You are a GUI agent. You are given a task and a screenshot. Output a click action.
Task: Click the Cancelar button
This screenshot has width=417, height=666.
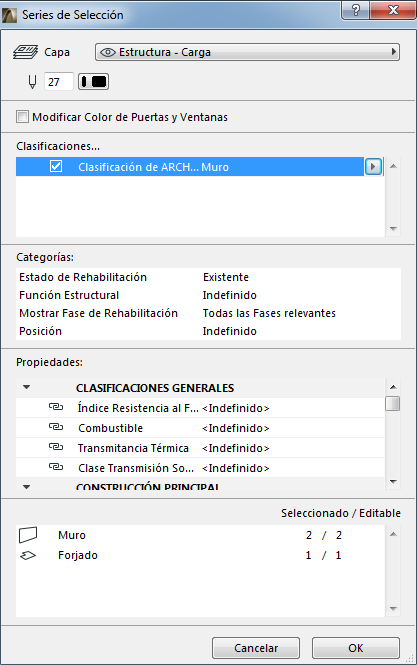click(256, 648)
